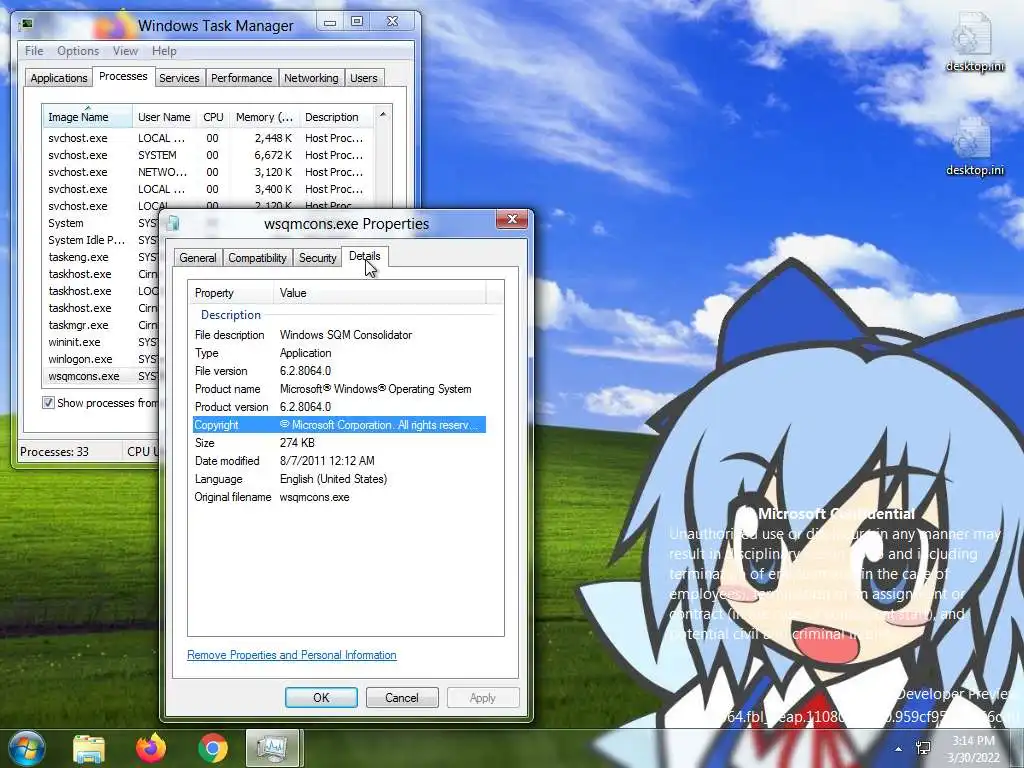Viewport: 1024px width, 768px height.
Task: Close the wsqmcons.exe Properties dialog
Action: point(512,219)
